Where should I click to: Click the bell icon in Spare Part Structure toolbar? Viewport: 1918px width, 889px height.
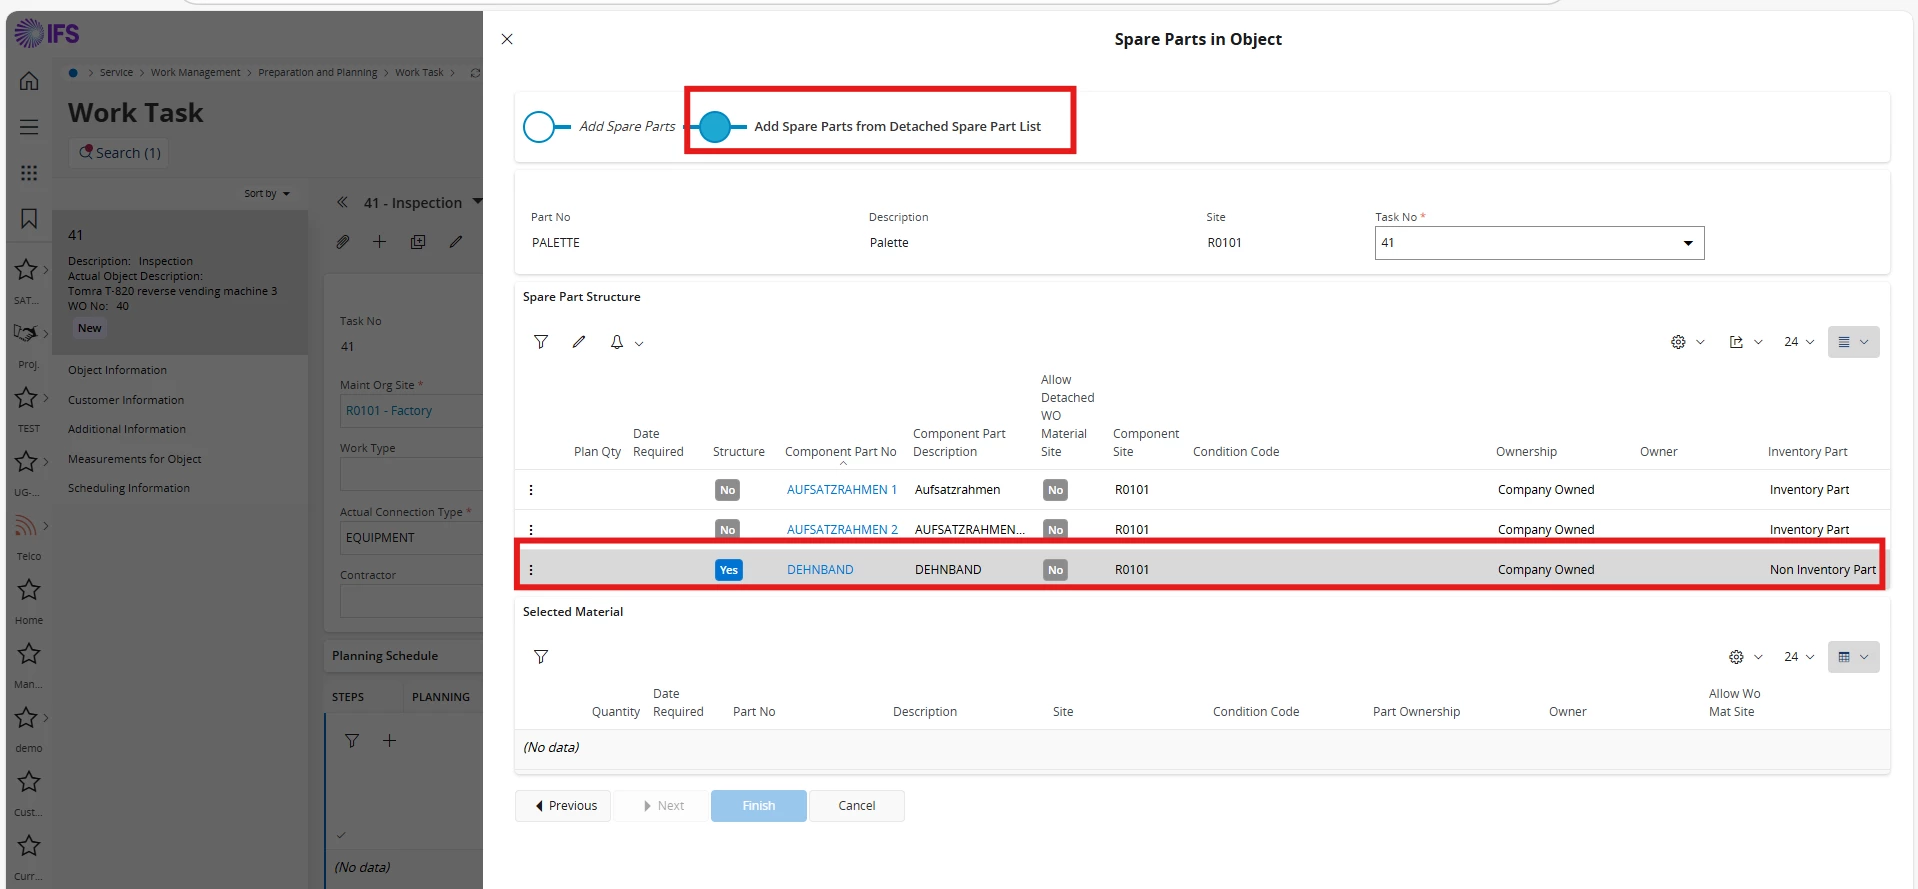click(x=617, y=342)
